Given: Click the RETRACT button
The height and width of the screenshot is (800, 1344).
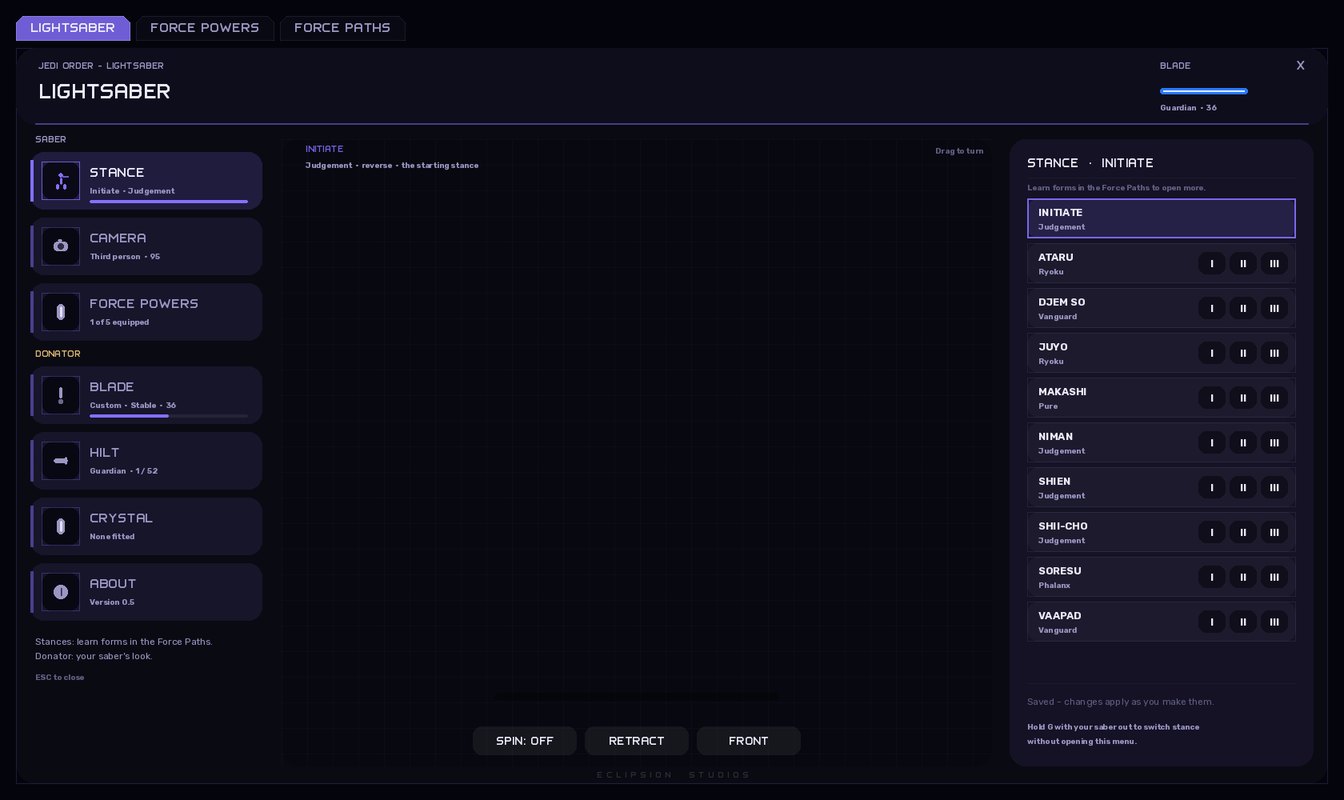Looking at the screenshot, I should (x=637, y=741).
